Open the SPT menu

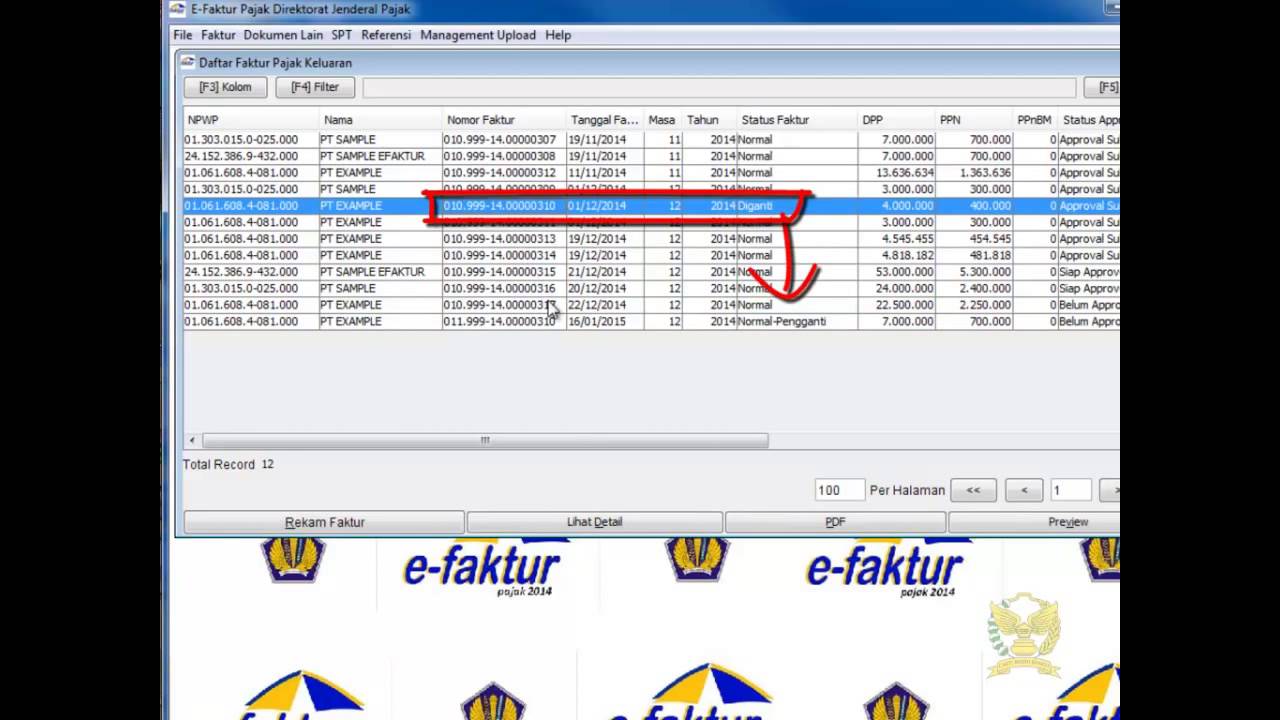point(342,35)
